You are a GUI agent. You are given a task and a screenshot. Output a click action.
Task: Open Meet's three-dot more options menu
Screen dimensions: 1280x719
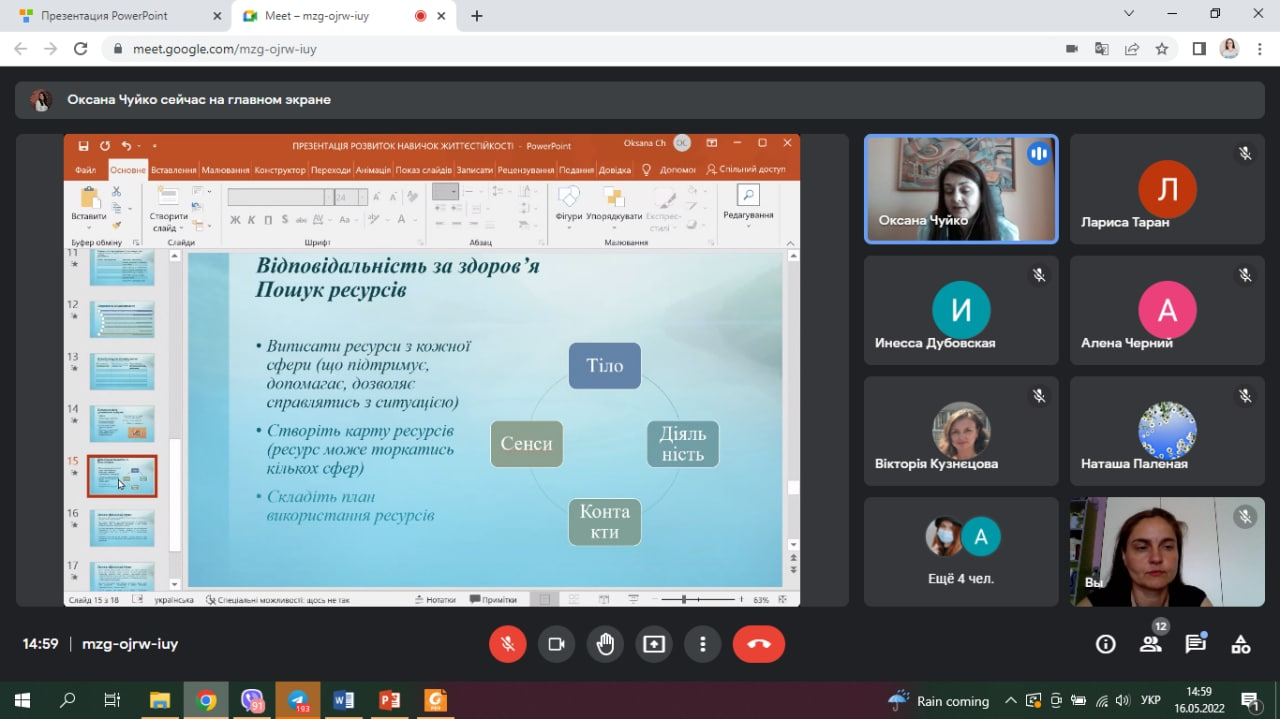coord(703,644)
